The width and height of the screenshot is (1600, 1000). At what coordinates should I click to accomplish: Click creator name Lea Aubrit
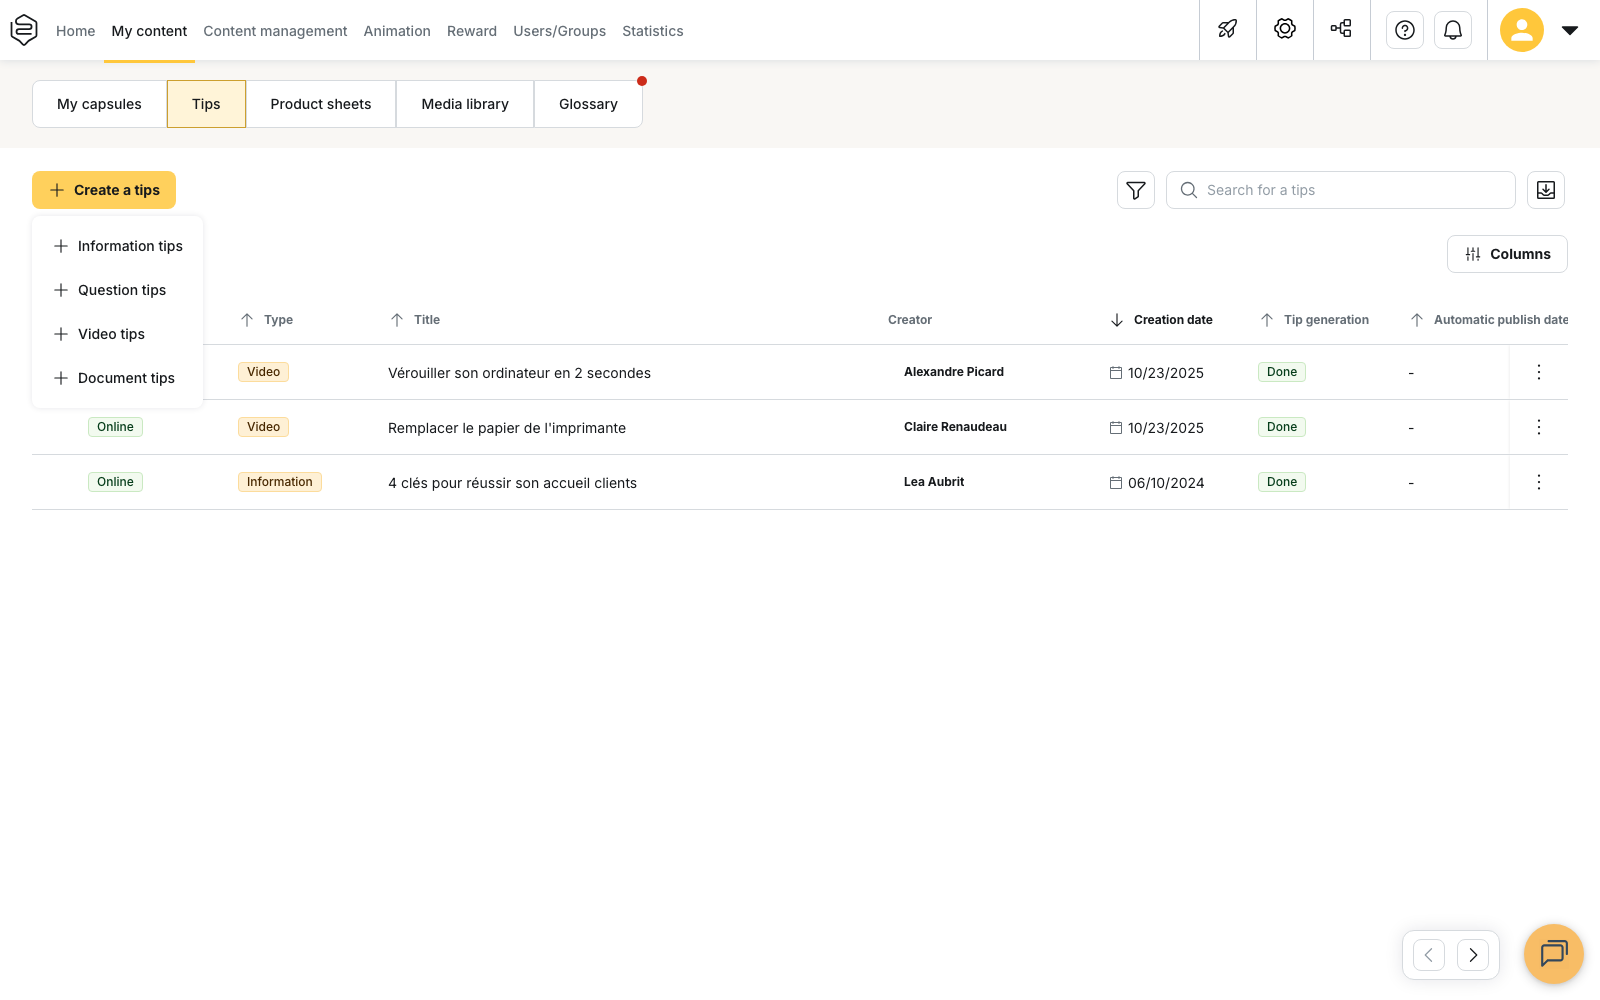(934, 482)
